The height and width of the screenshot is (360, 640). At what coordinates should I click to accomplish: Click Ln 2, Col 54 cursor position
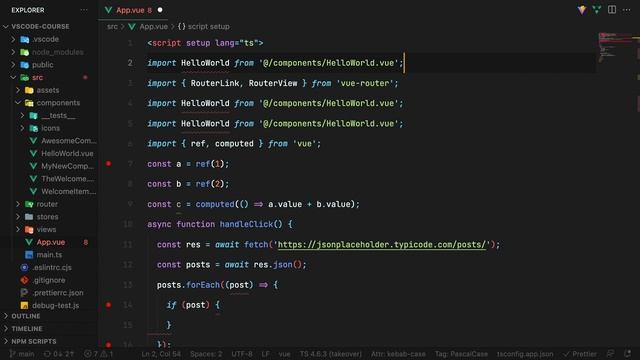click(x=161, y=354)
